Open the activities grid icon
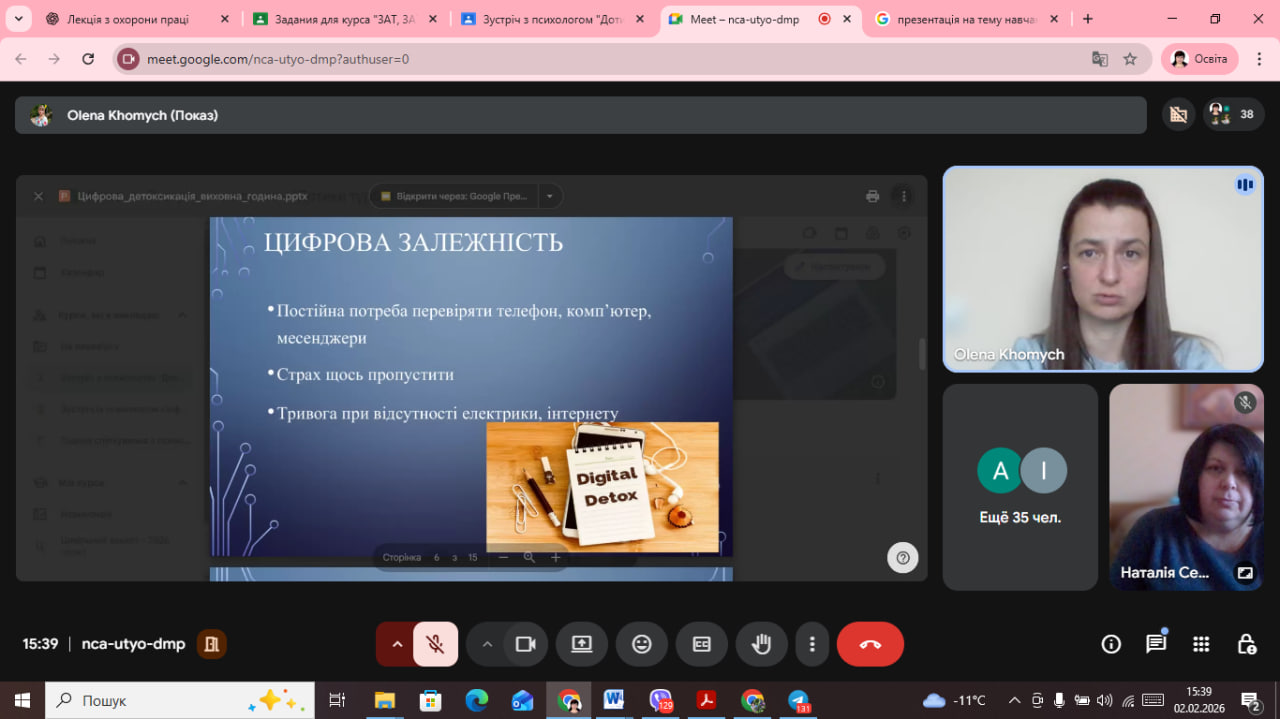The image size is (1280, 719). [x=1201, y=644]
